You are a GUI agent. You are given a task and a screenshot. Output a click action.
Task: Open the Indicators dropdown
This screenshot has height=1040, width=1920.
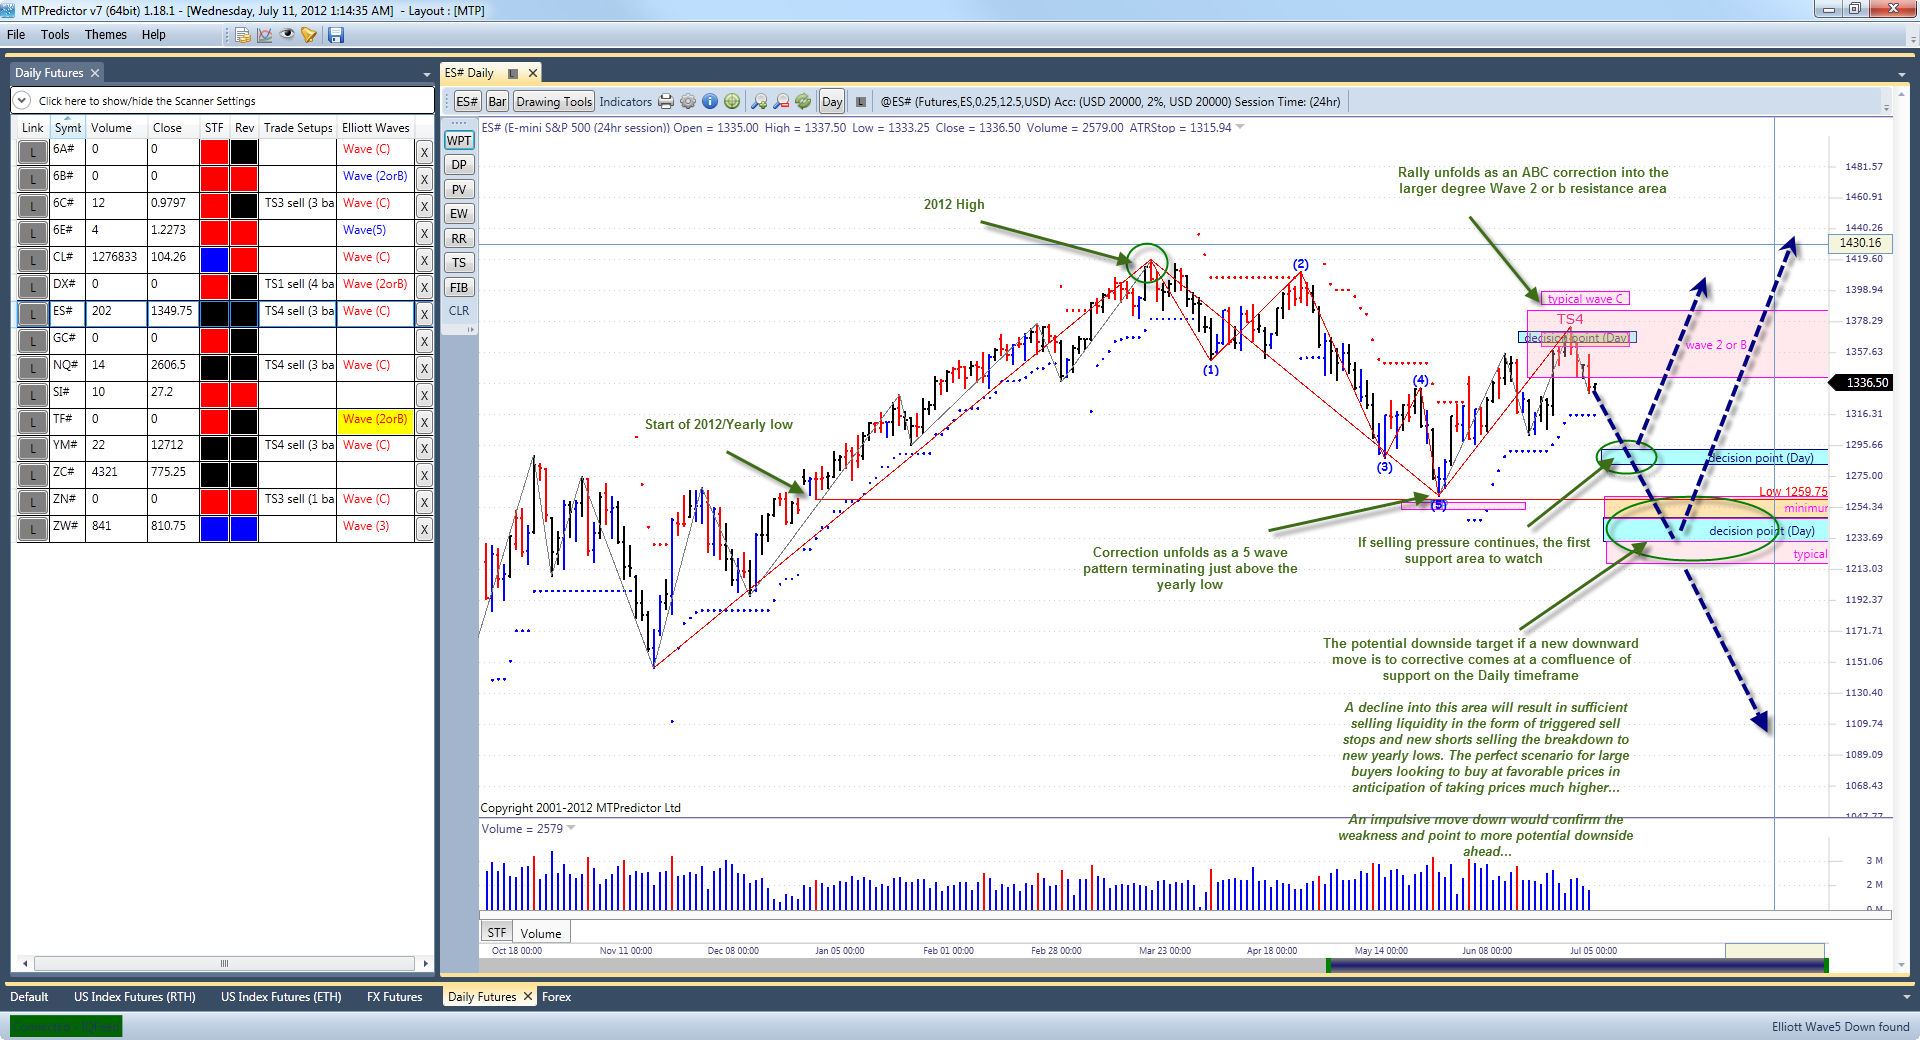[x=626, y=101]
